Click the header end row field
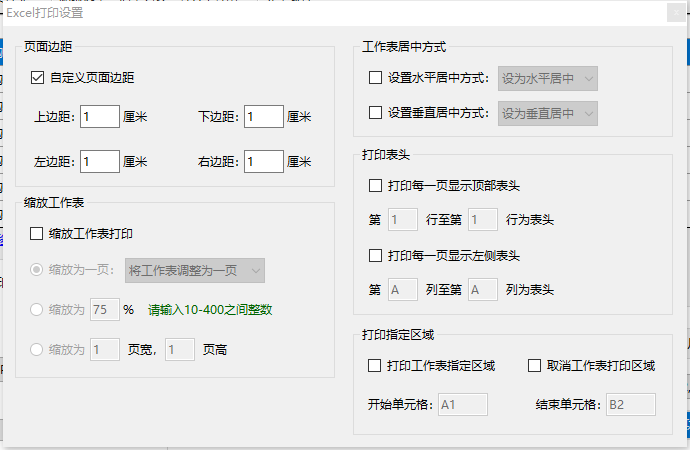Image resolution: width=690 pixels, height=450 pixels. click(483, 220)
